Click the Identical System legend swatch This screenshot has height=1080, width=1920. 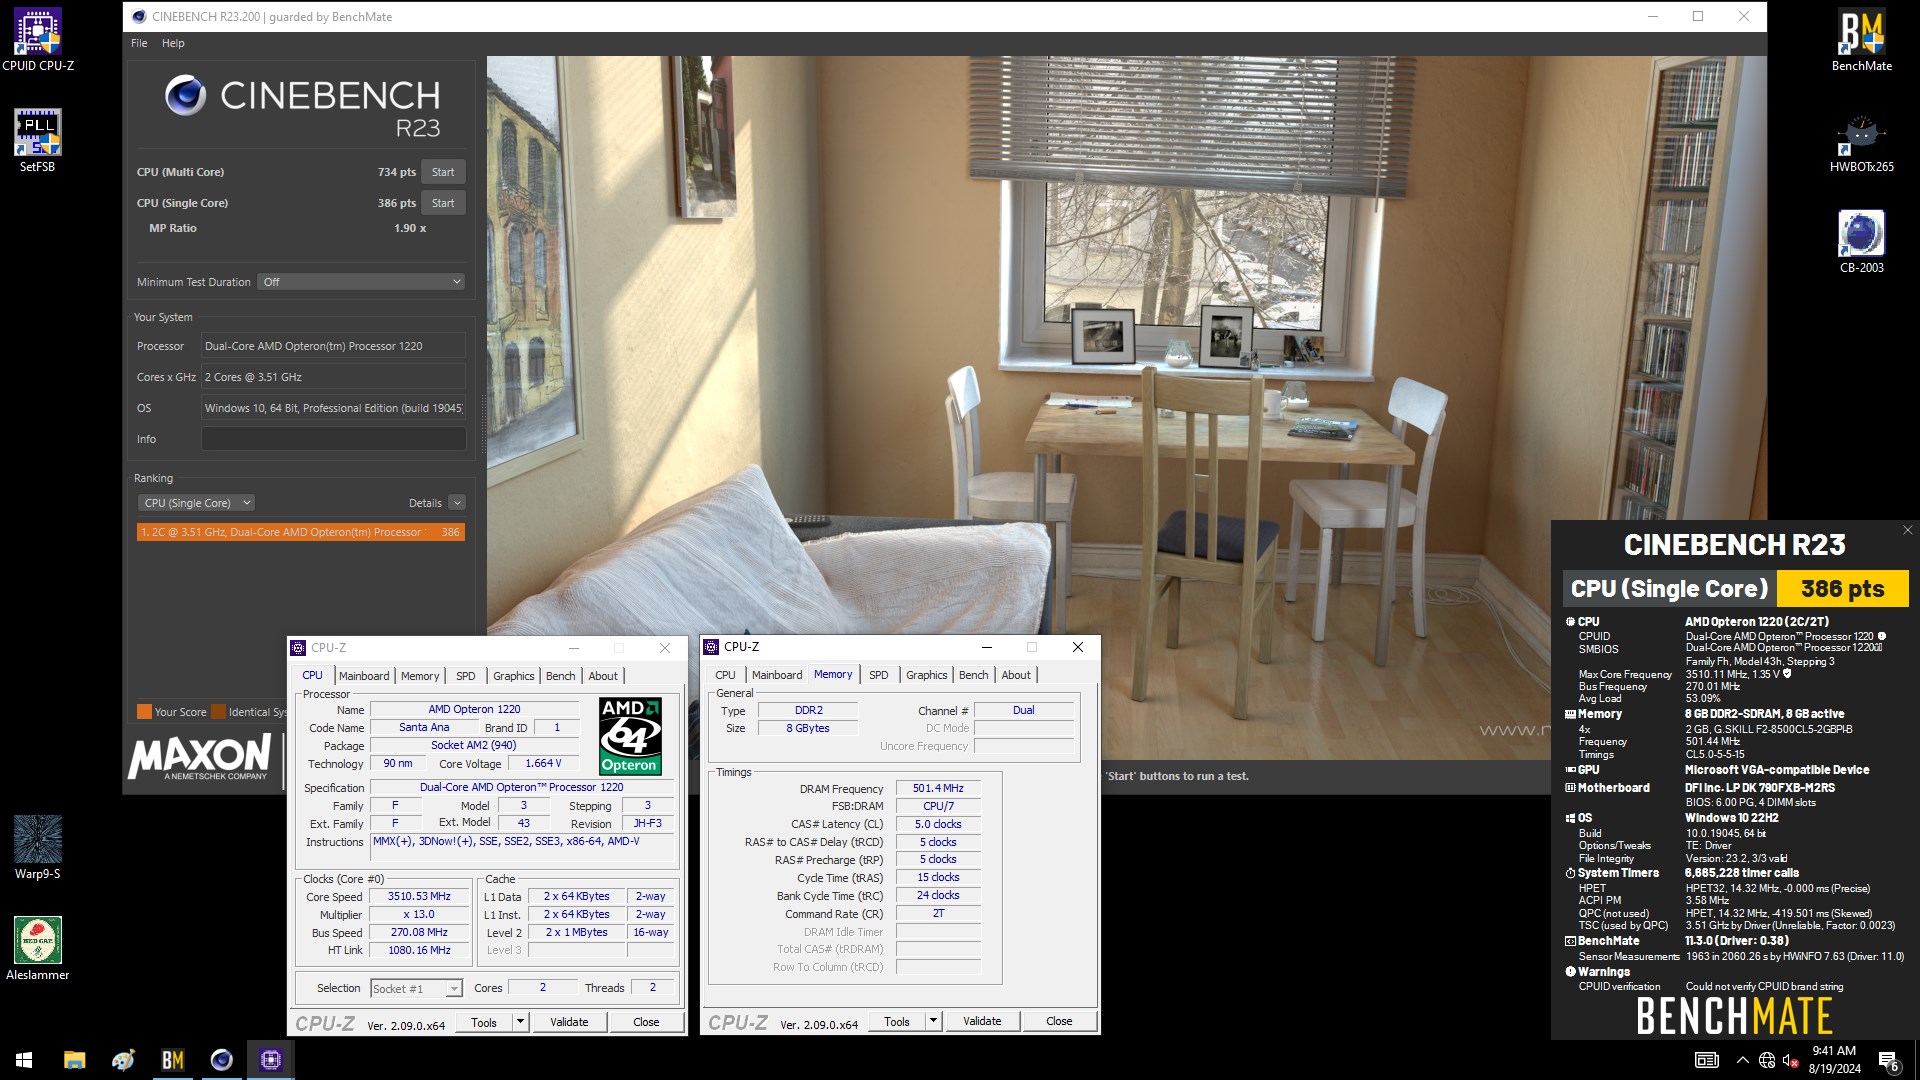point(219,712)
